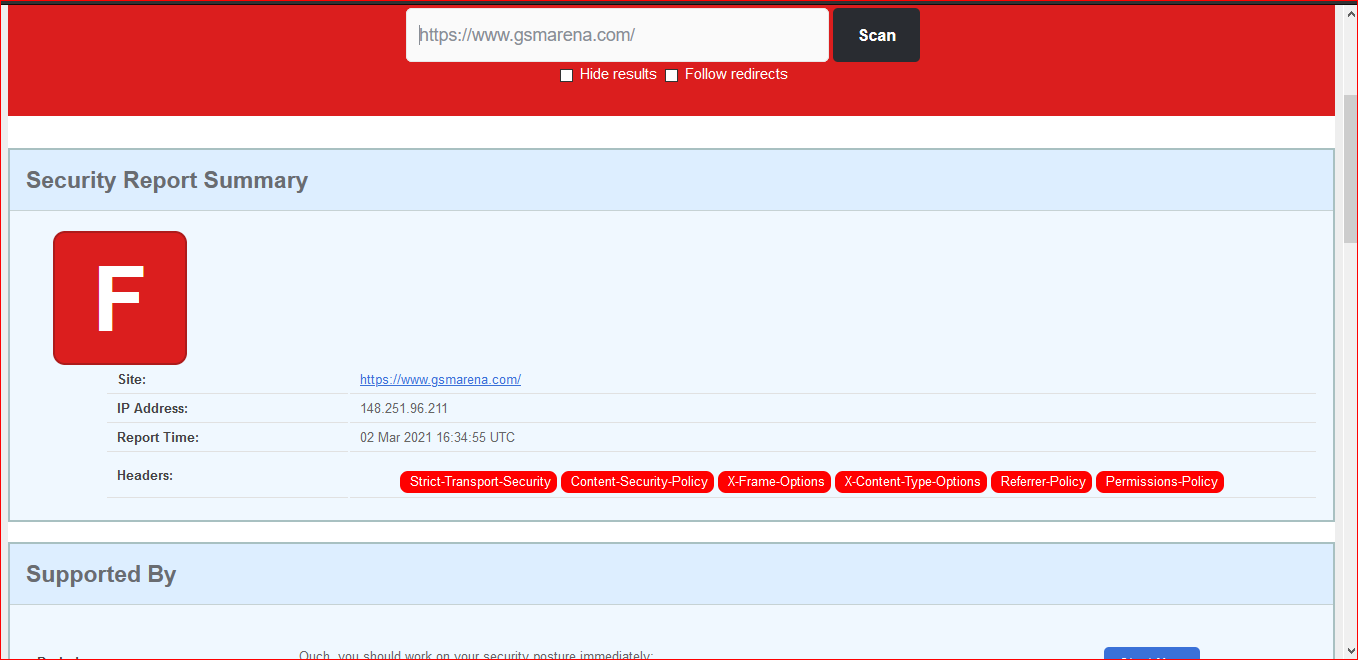This screenshot has height=660, width=1358.
Task: Click the IP Address: label
Action: 152,409
